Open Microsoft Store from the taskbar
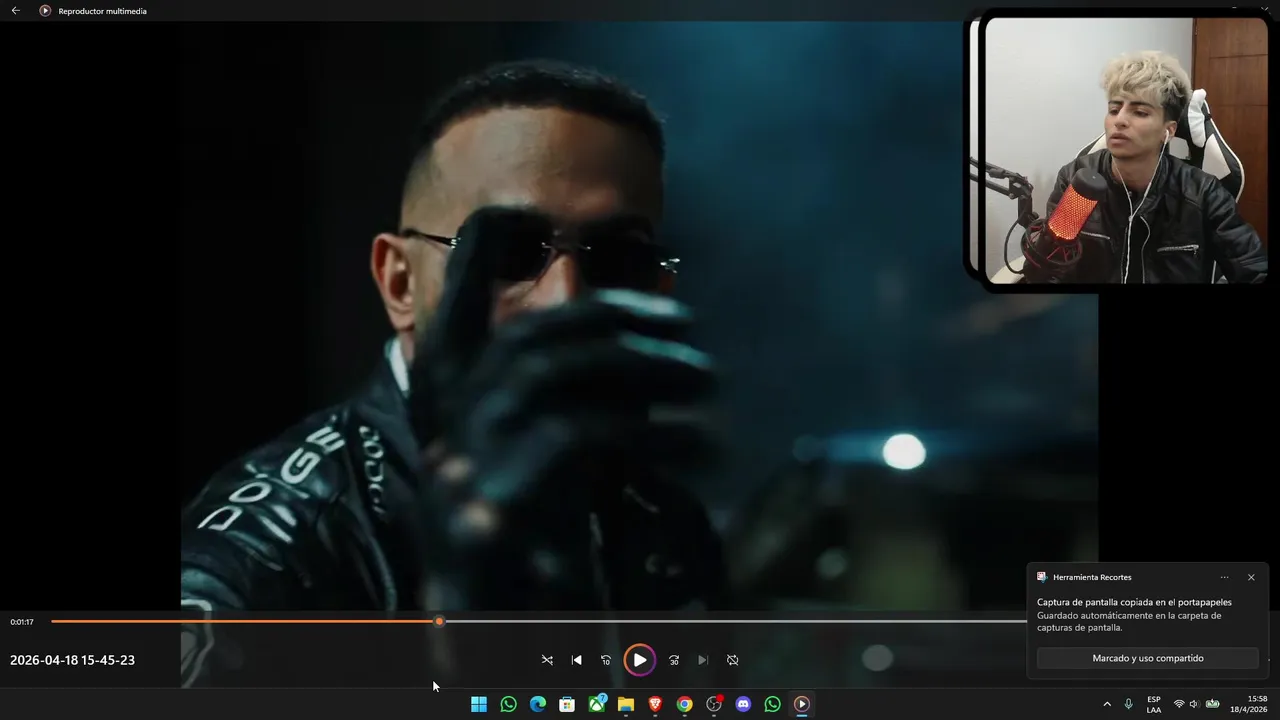 click(567, 704)
